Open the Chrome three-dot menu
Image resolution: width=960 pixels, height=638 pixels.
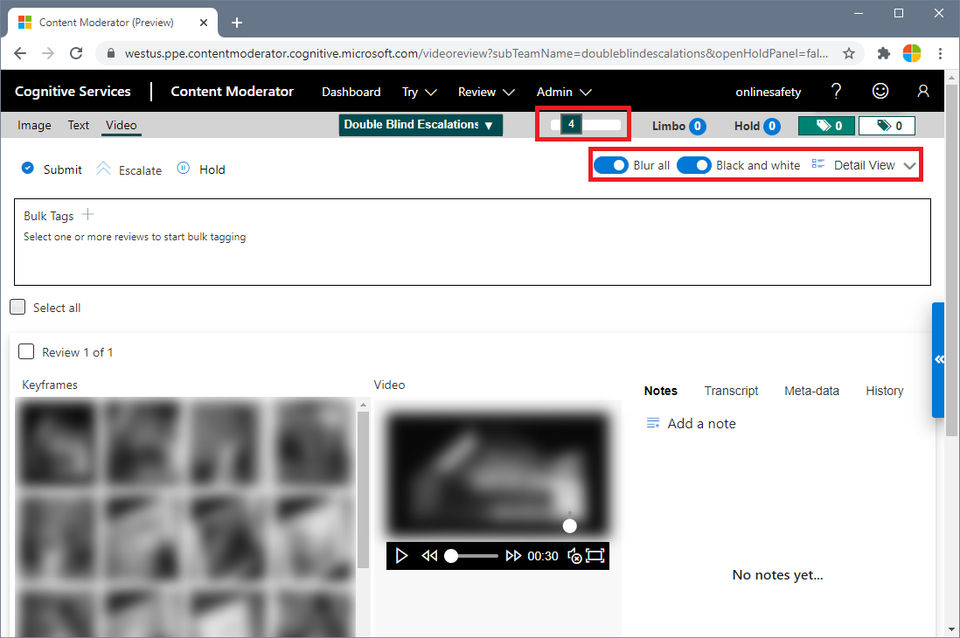pos(940,53)
